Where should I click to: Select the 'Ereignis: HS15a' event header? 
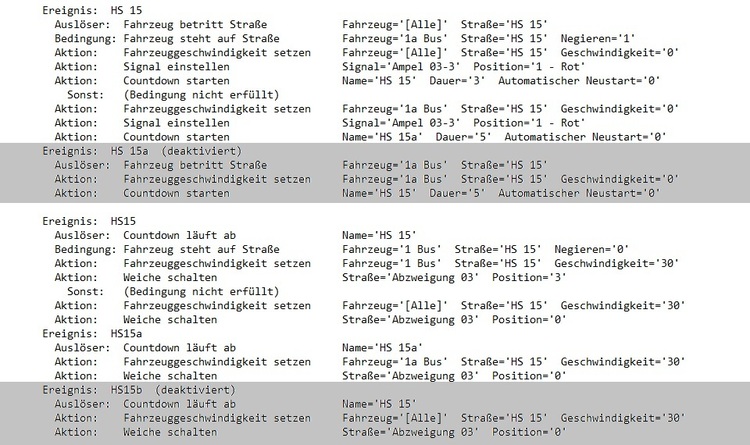pyautogui.click(x=92, y=334)
